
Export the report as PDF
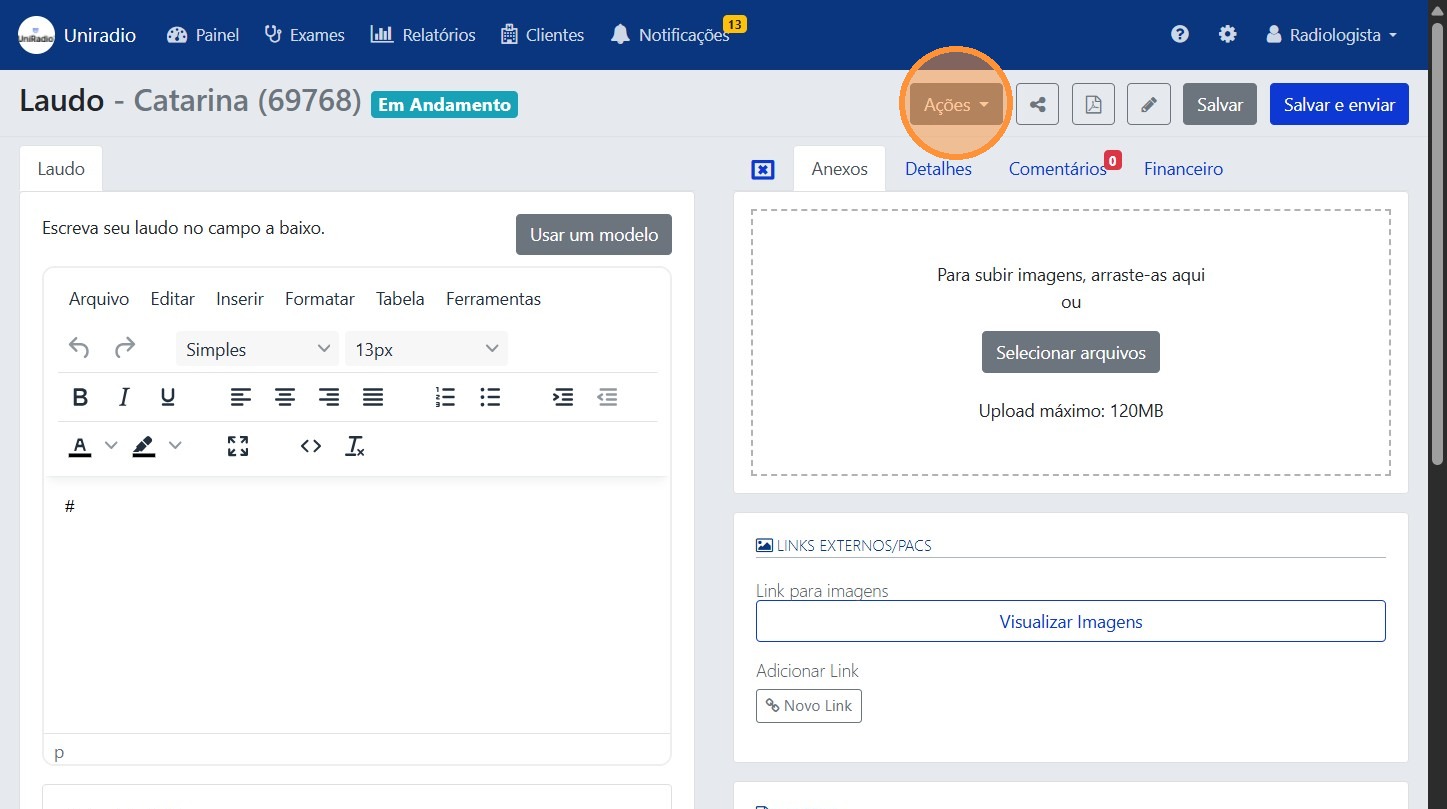point(1093,105)
